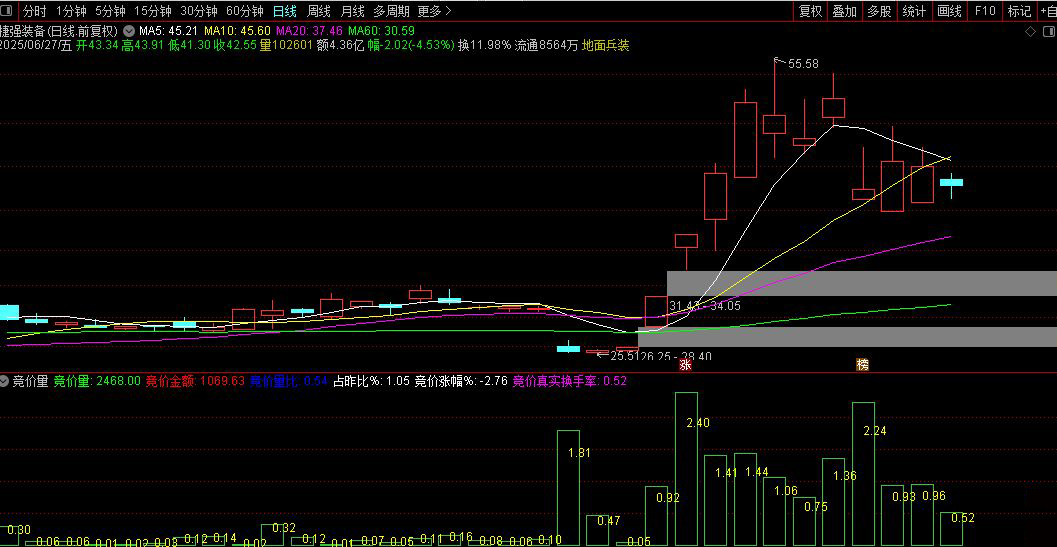
Task: Click the MA60: 30.59 label
Action: point(382,31)
